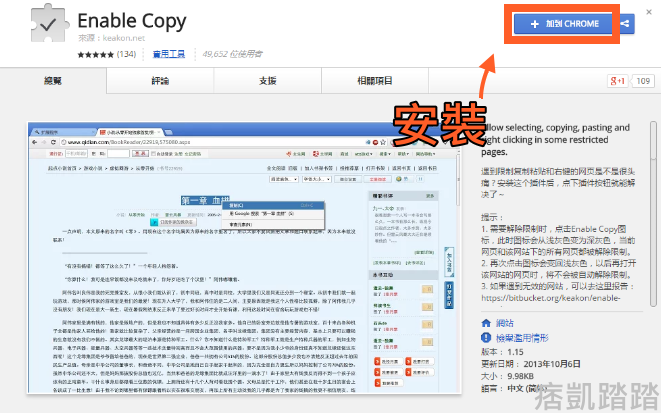Viewport: 661px width, 413px height.
Task: Click the home icon beside 網站
Action: coord(486,323)
